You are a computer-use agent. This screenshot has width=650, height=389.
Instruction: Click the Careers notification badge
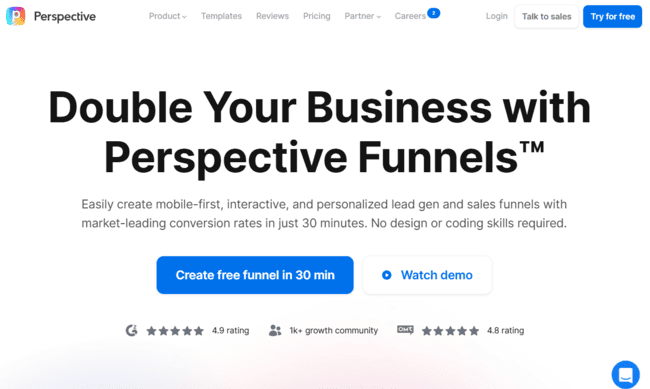coord(434,13)
